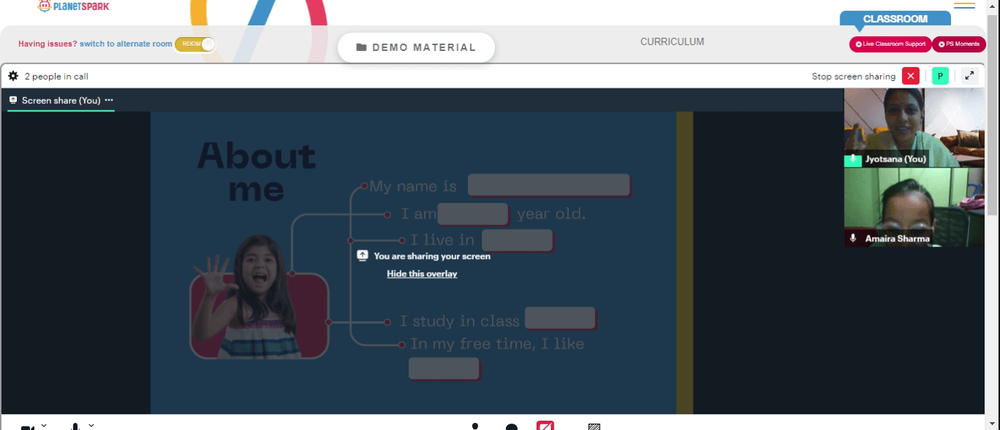Open the DEMO MATERIAL button
Viewport: 1000px width, 430px height.
416,47
